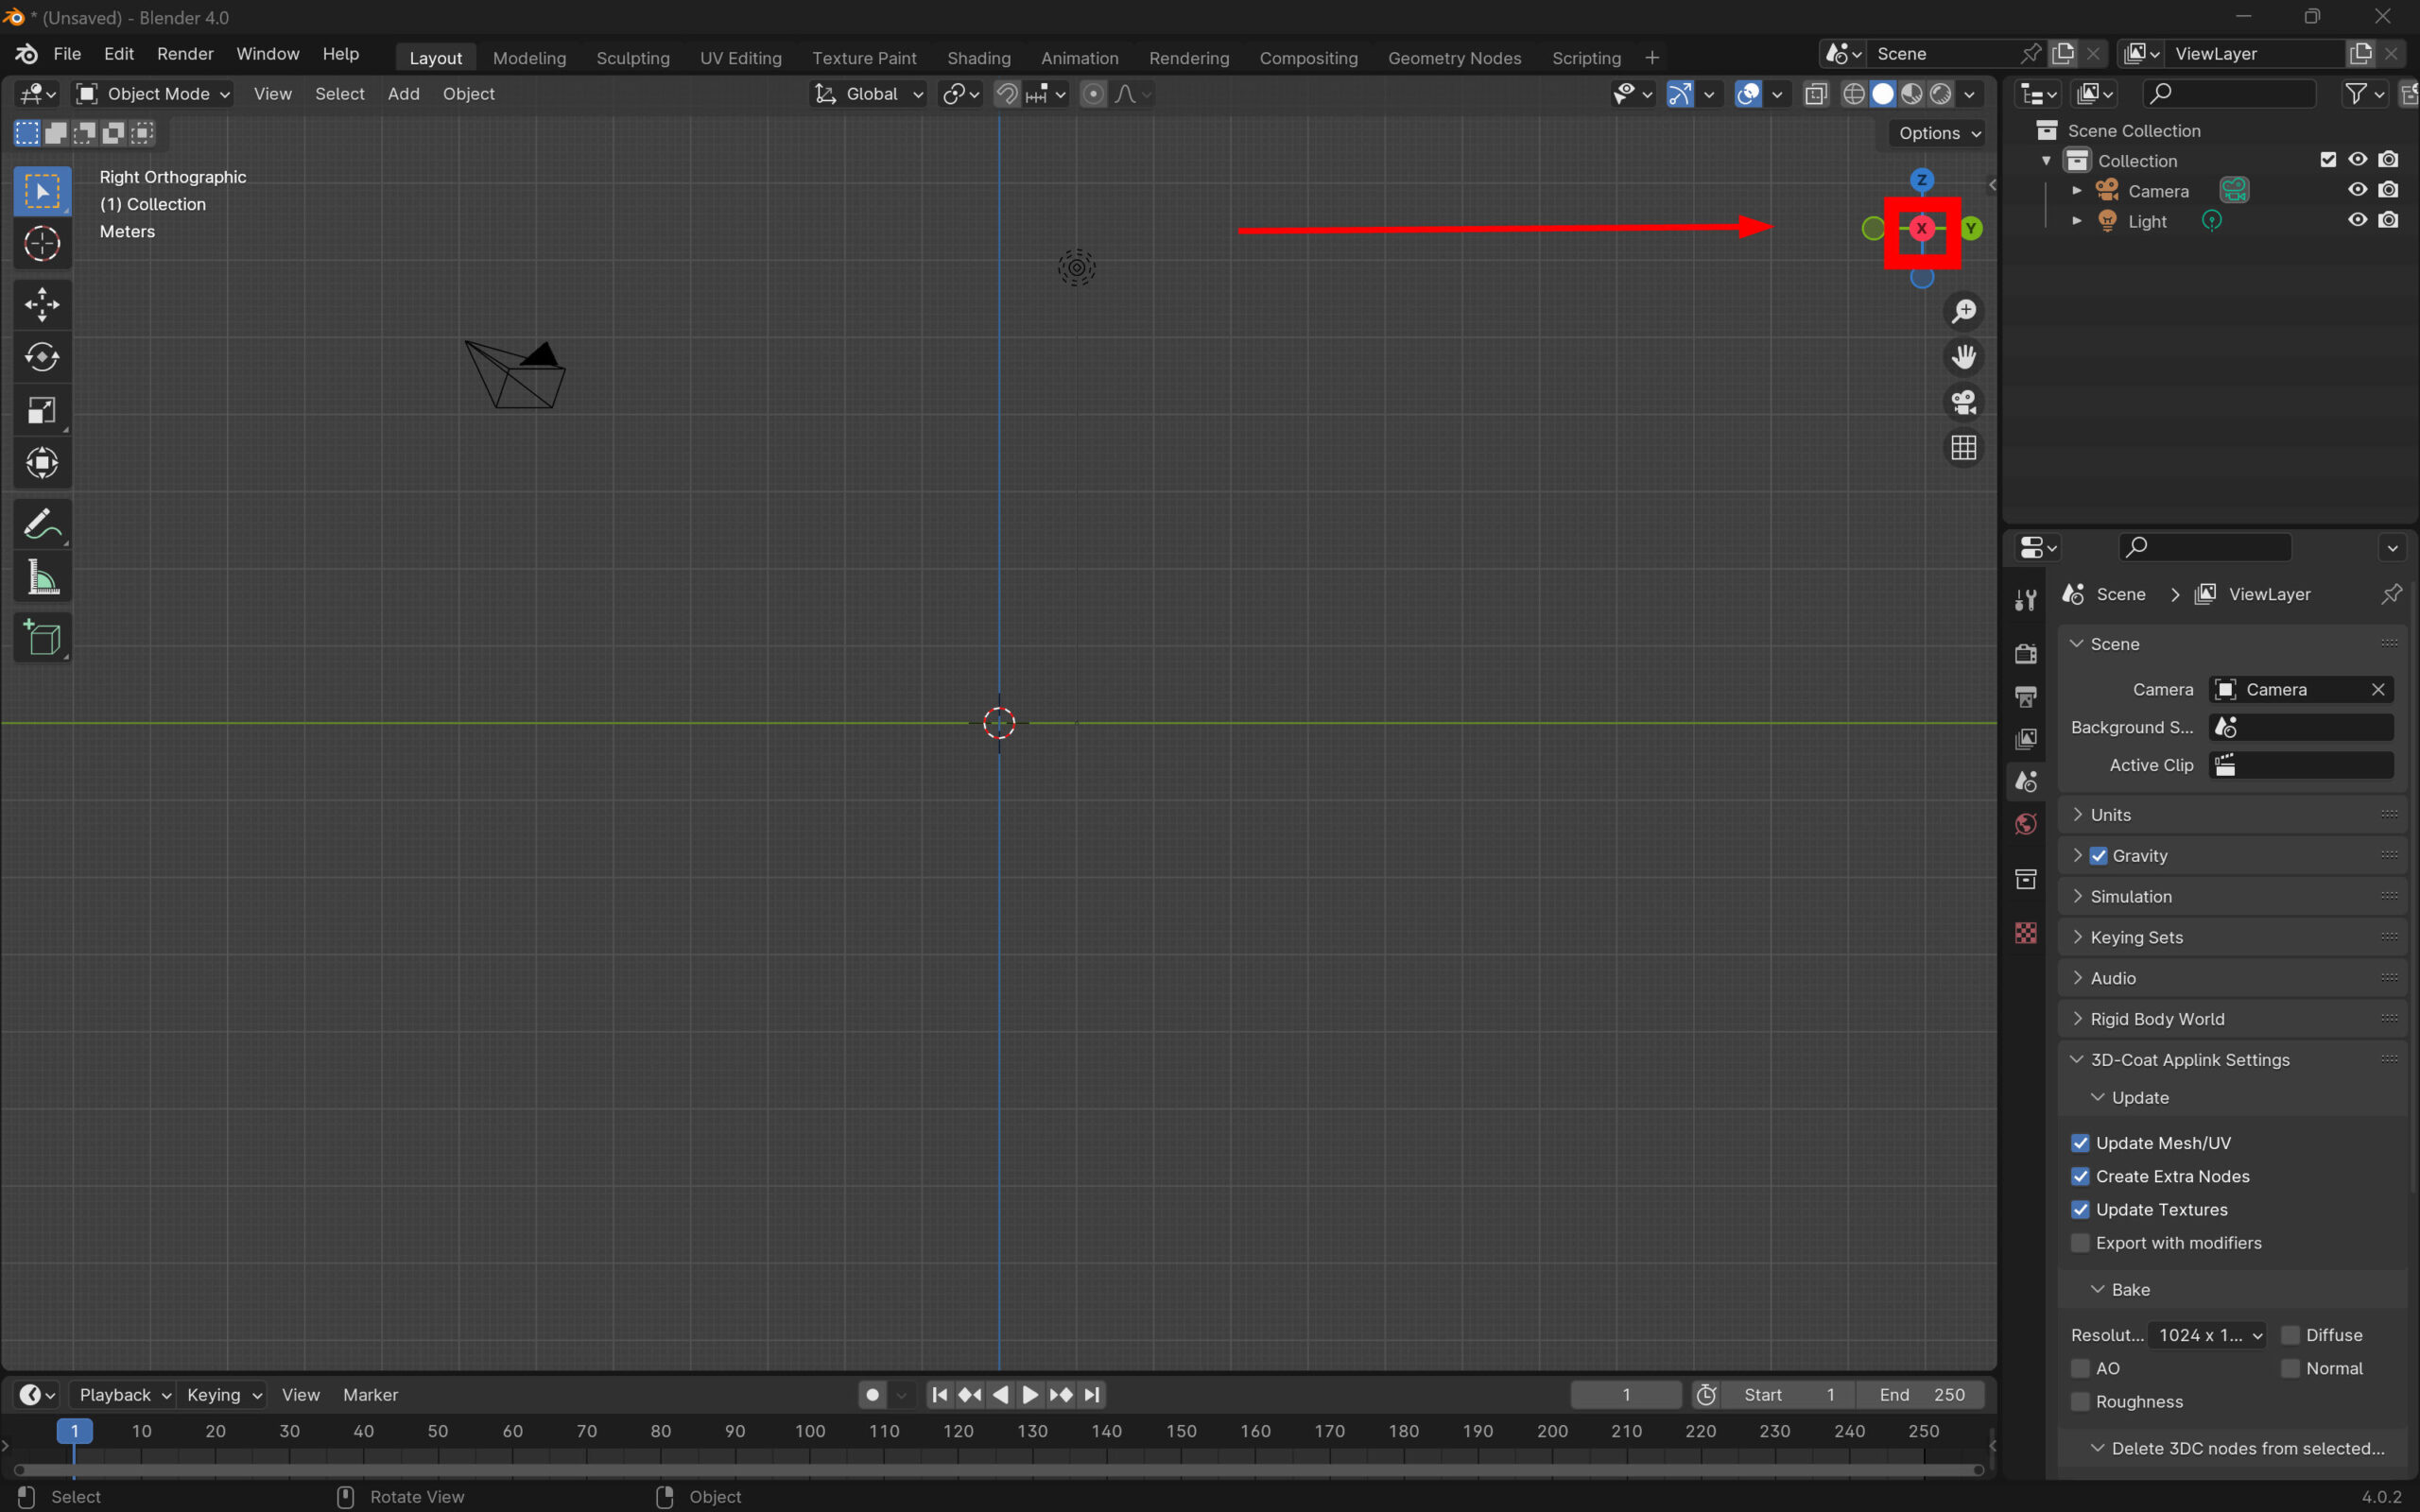Hide the Light object in outliner

pyautogui.click(x=2357, y=220)
